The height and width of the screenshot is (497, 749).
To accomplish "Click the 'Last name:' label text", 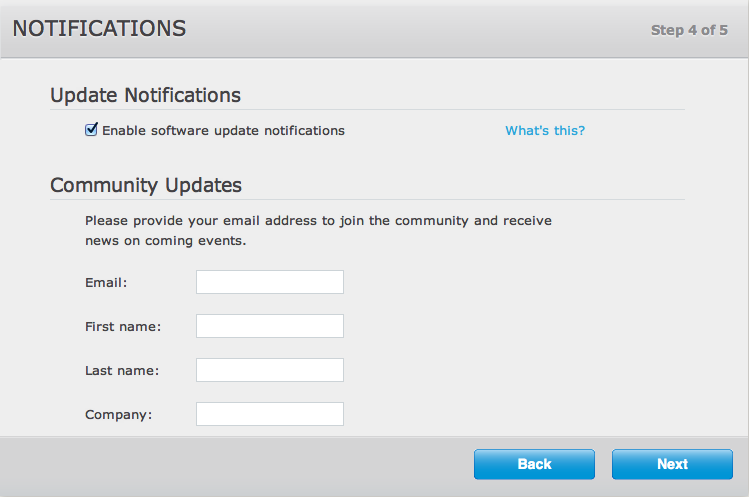I will (122, 371).
